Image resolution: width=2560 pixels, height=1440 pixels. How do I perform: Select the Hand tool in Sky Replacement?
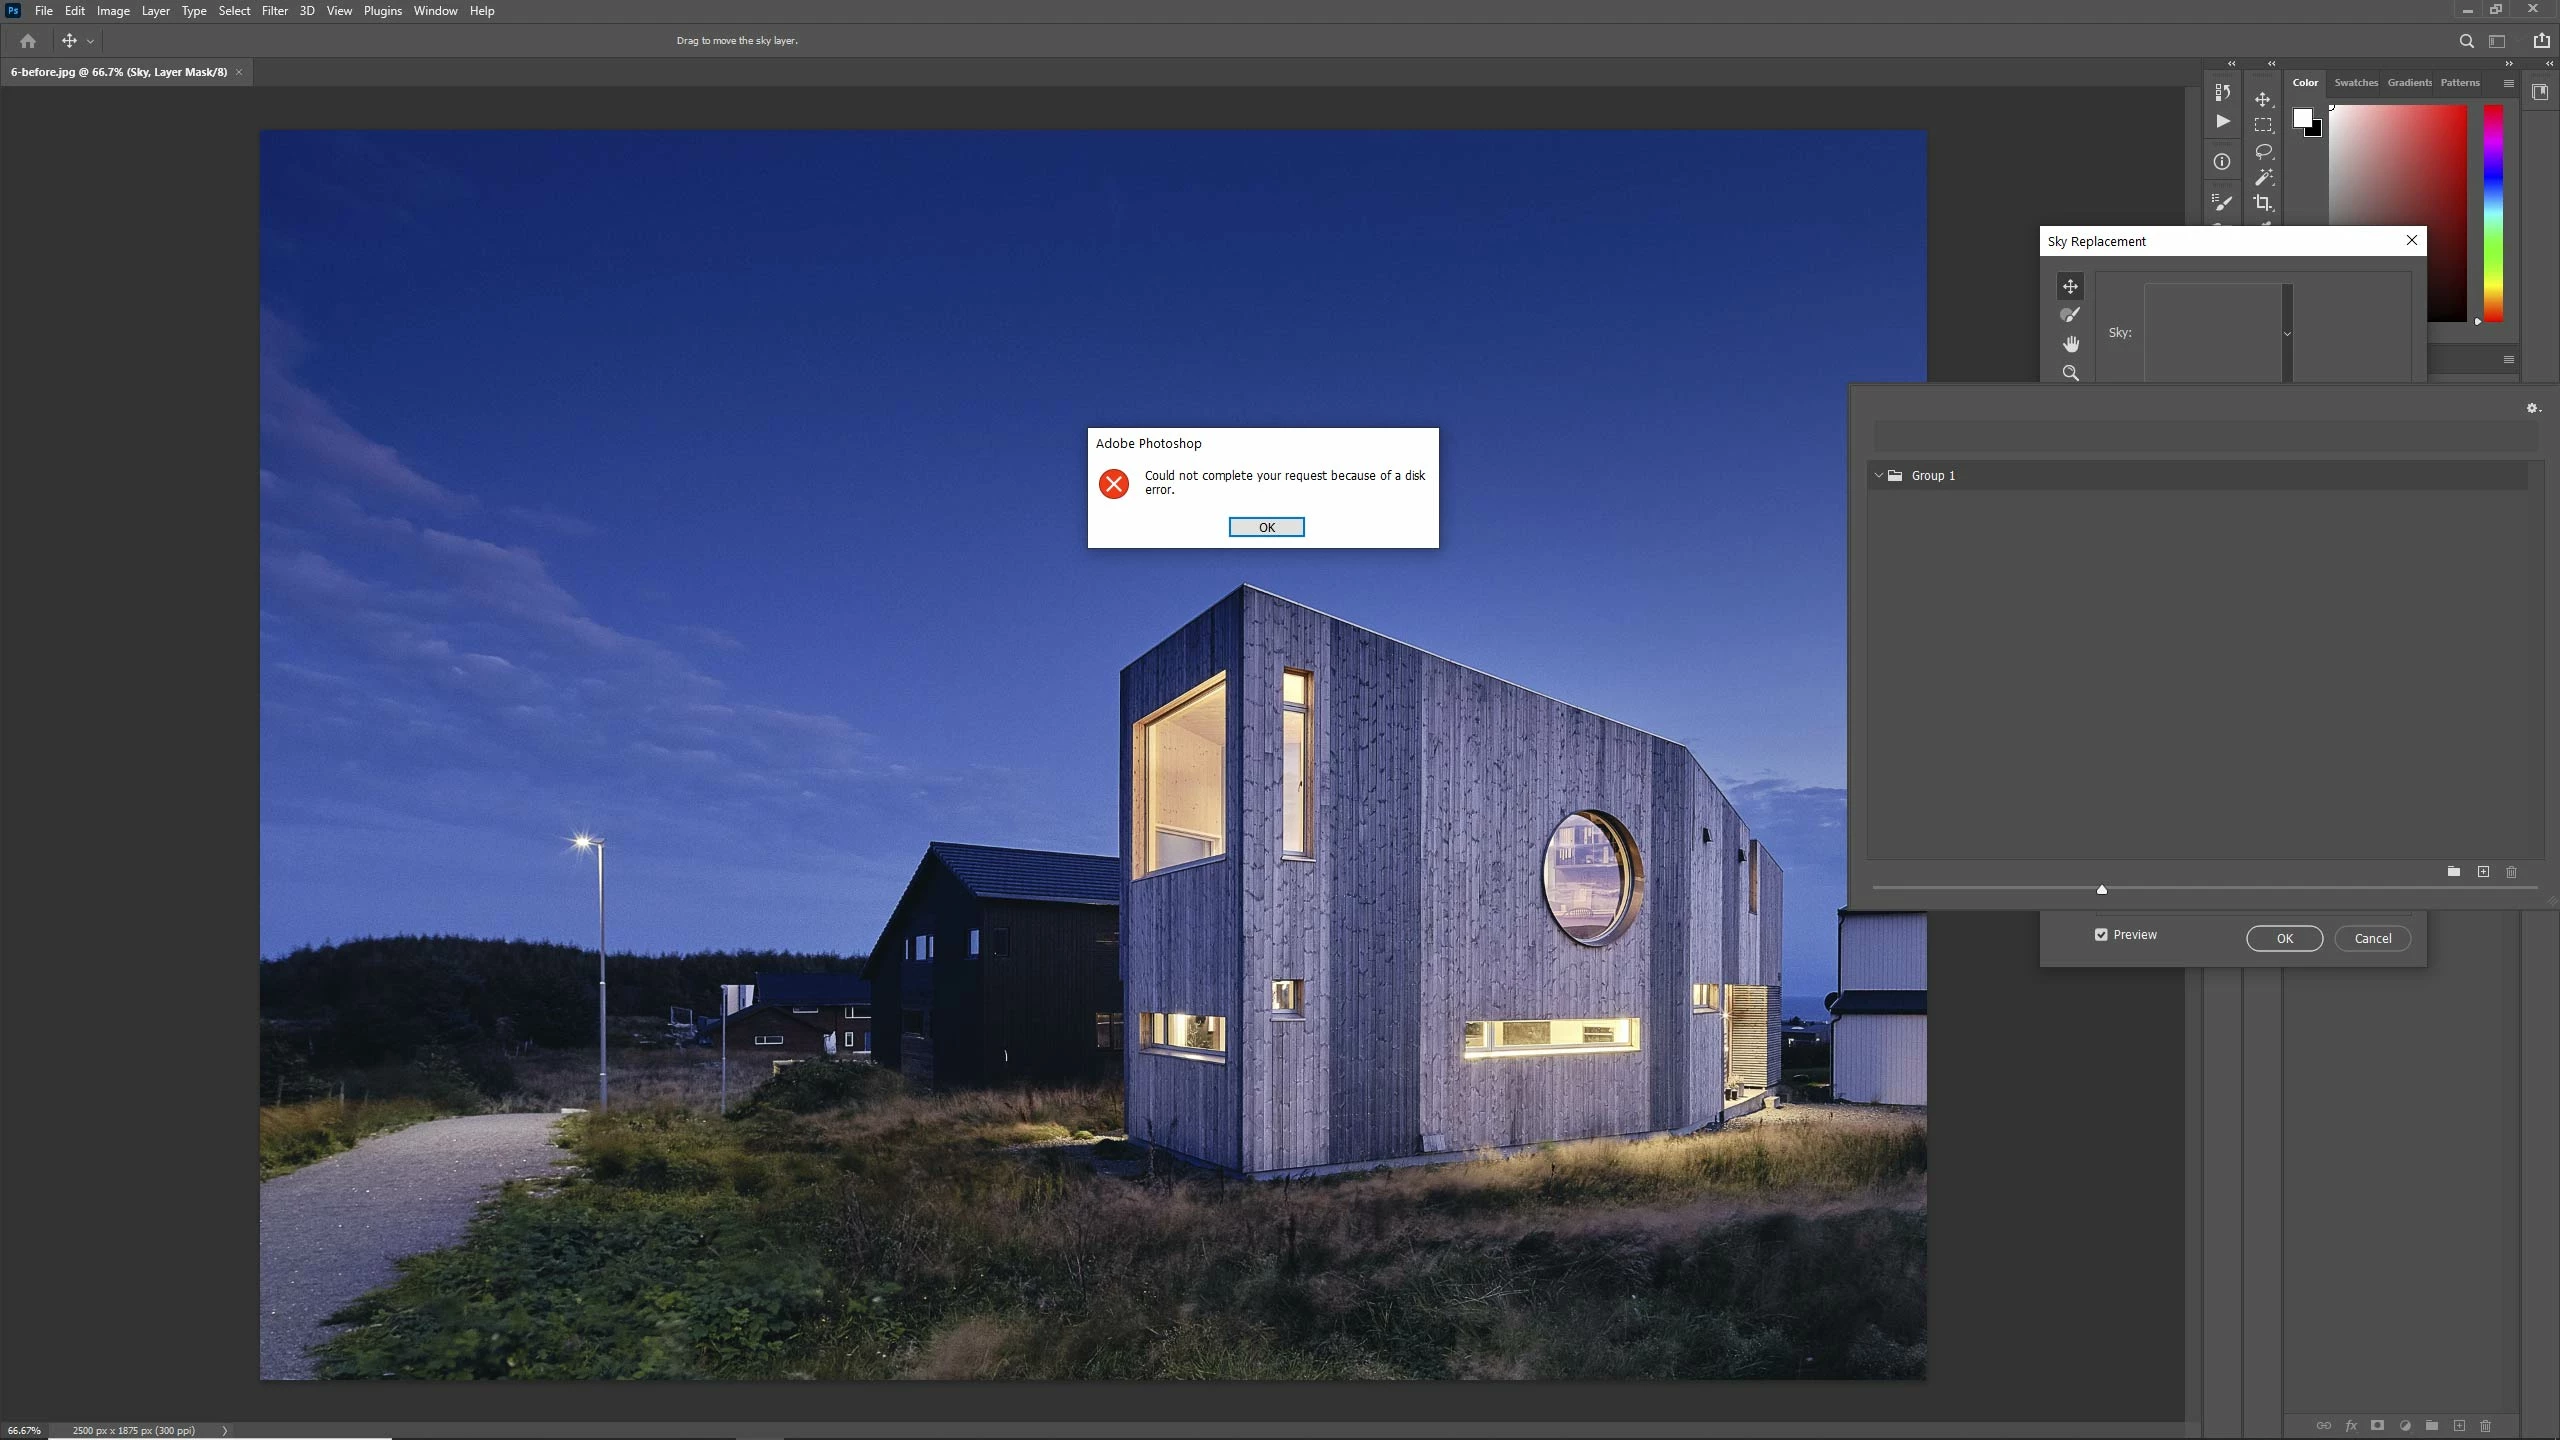click(x=2070, y=344)
